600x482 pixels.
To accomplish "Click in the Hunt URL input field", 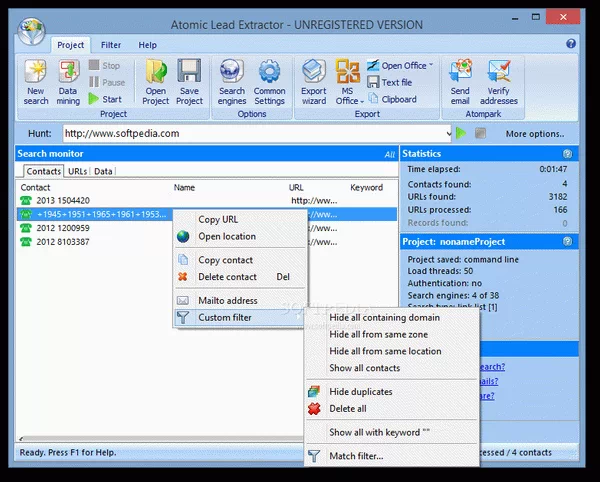I will pyautogui.click(x=254, y=134).
